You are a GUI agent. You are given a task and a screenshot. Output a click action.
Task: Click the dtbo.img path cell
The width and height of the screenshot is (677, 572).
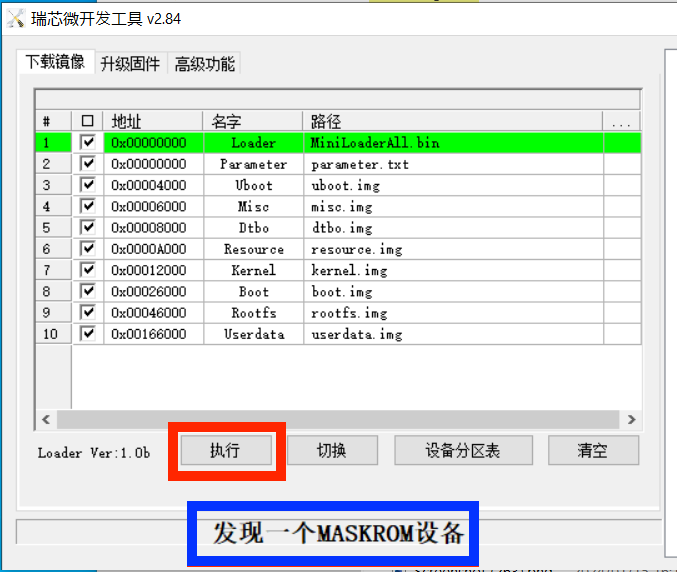click(453, 228)
